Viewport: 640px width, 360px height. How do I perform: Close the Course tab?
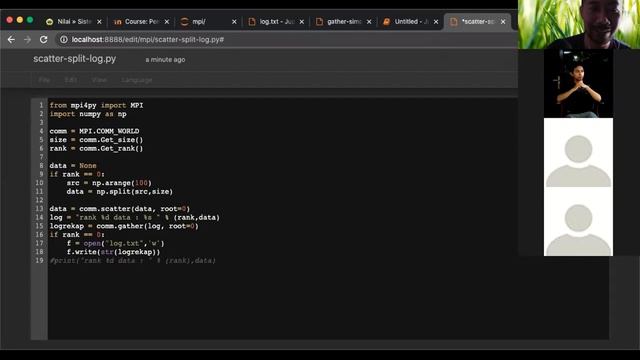[x=167, y=22]
